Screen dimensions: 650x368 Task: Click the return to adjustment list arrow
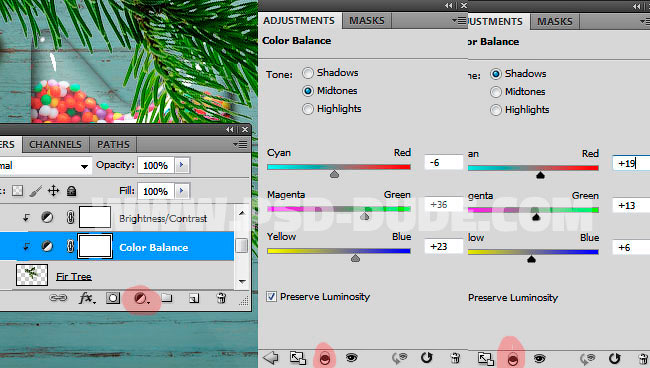(271, 357)
